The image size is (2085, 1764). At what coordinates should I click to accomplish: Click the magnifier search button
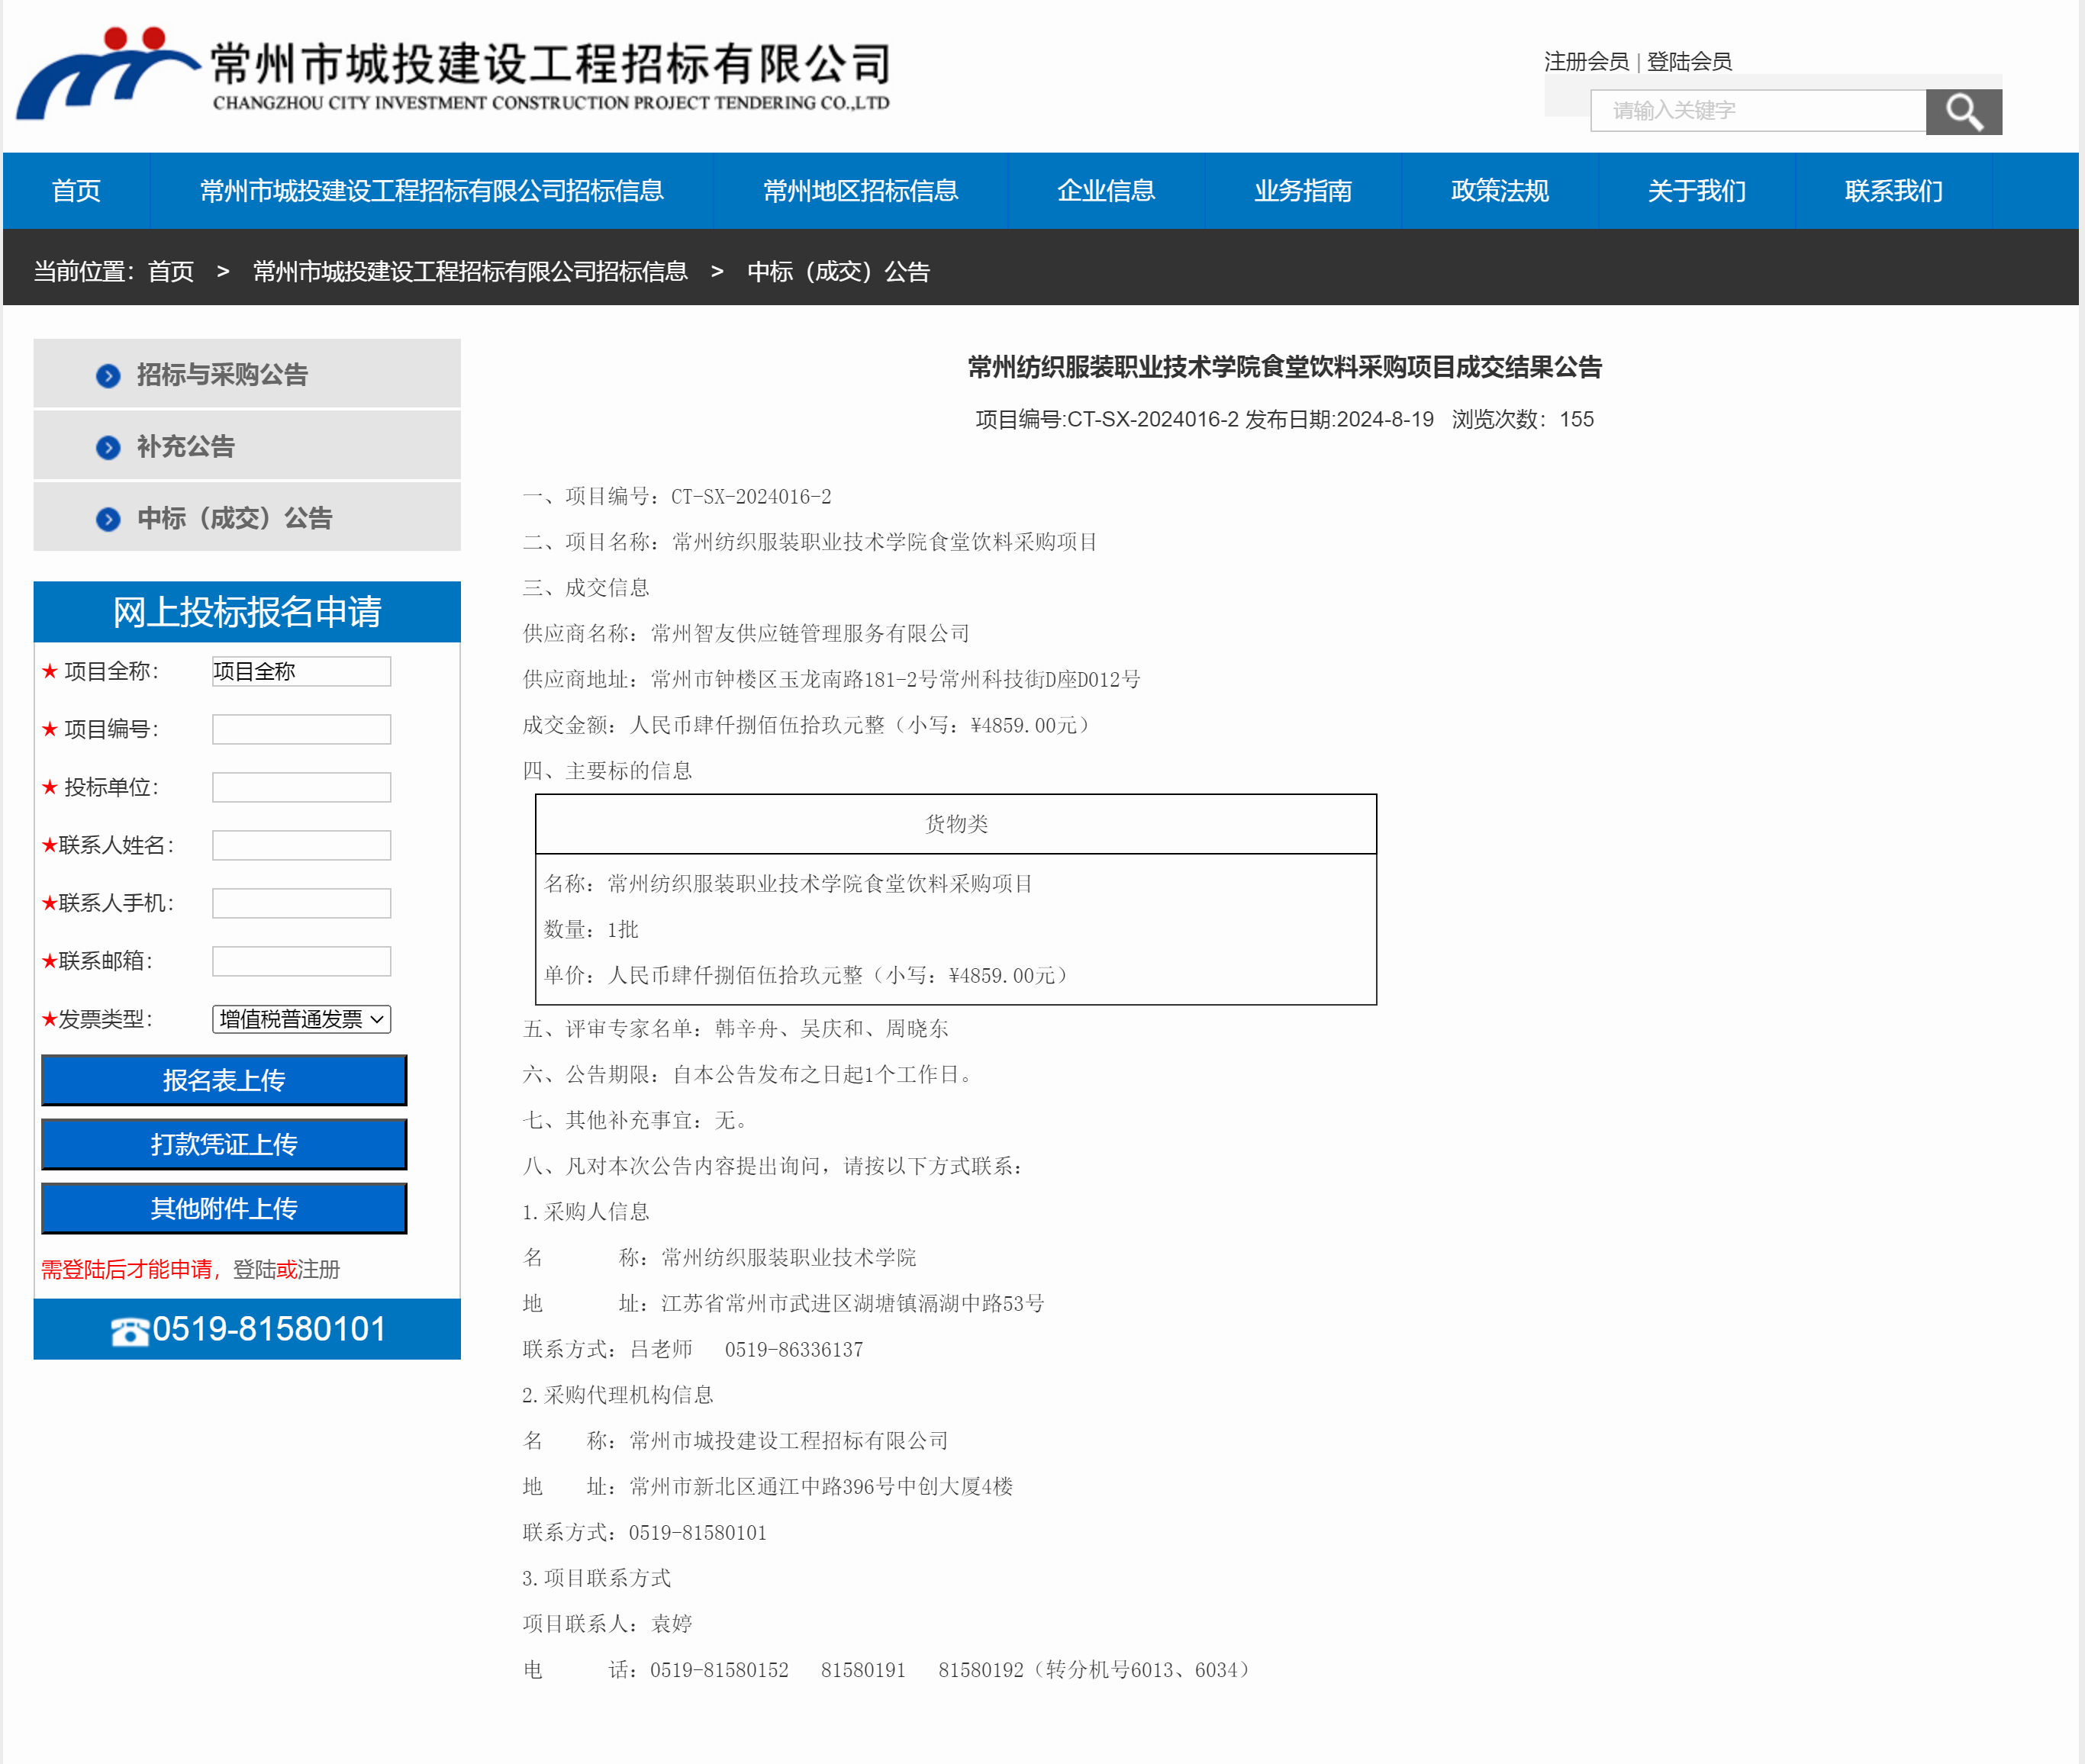(x=1962, y=111)
